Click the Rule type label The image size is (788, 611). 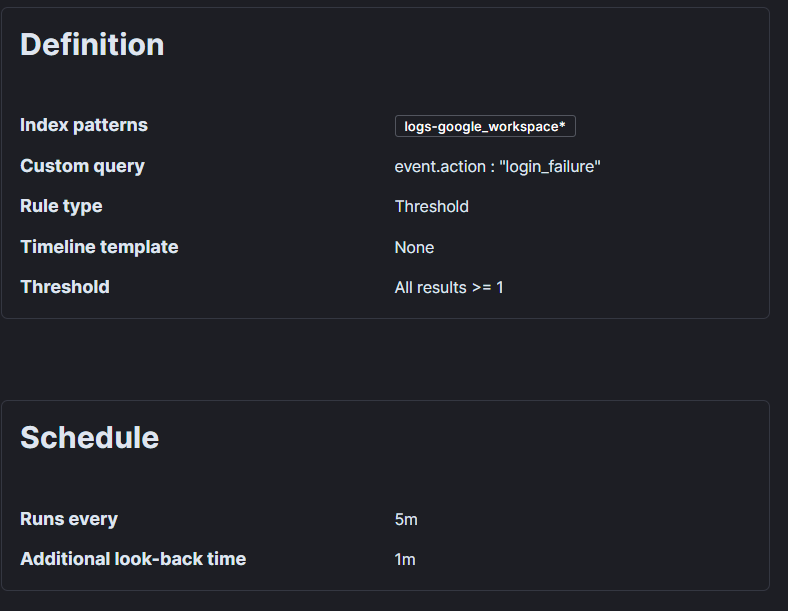[x=61, y=206]
